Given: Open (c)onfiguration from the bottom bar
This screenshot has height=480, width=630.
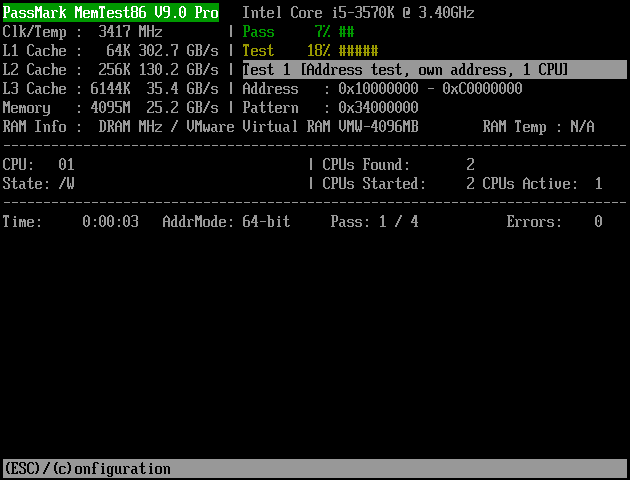Looking at the screenshot, I should pyautogui.click(x=112, y=469).
